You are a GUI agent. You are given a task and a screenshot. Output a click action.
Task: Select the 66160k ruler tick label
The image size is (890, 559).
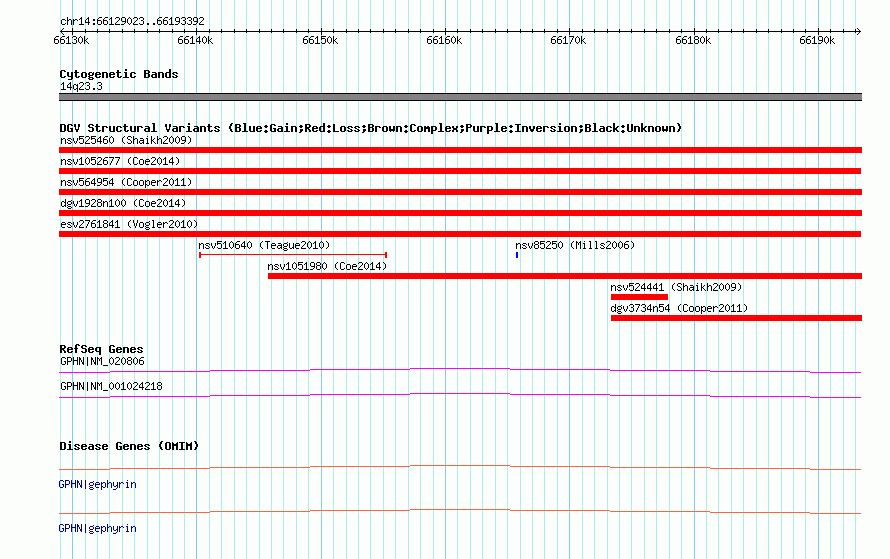tap(444, 40)
